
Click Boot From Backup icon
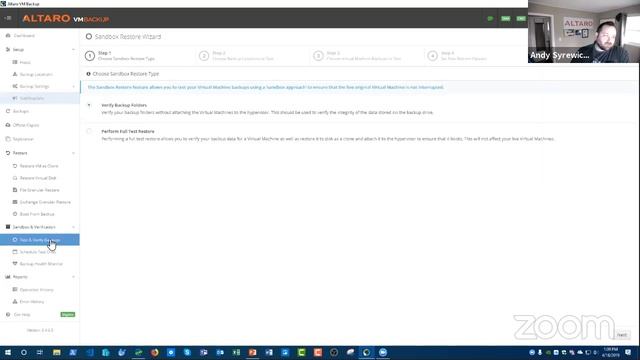[x=15, y=214]
